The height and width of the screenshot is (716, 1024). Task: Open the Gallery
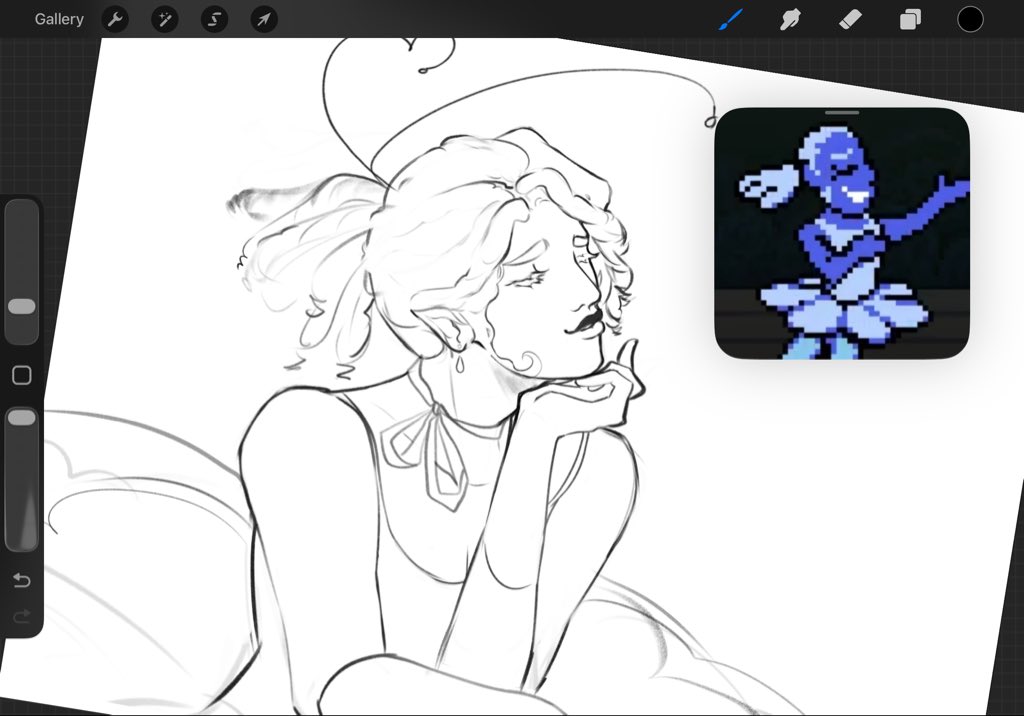59,20
